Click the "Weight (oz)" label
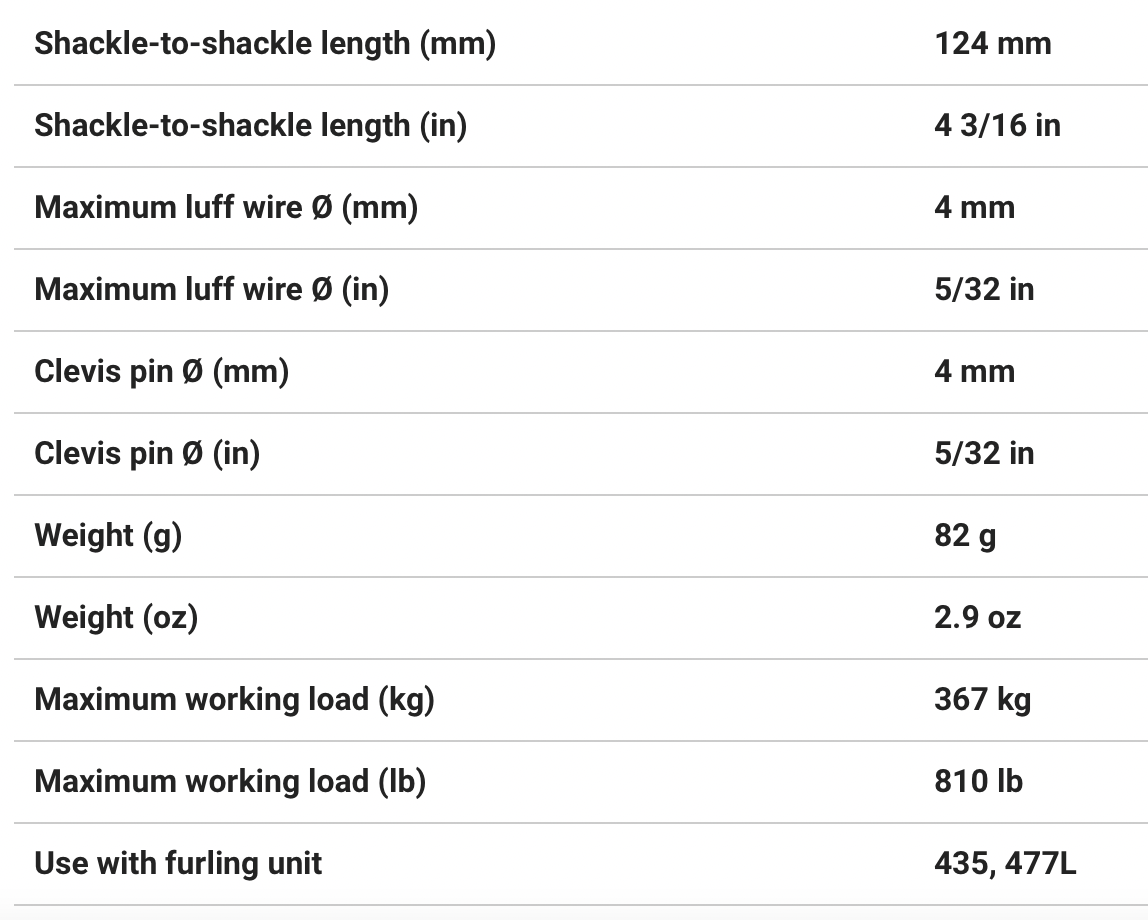 coord(116,618)
